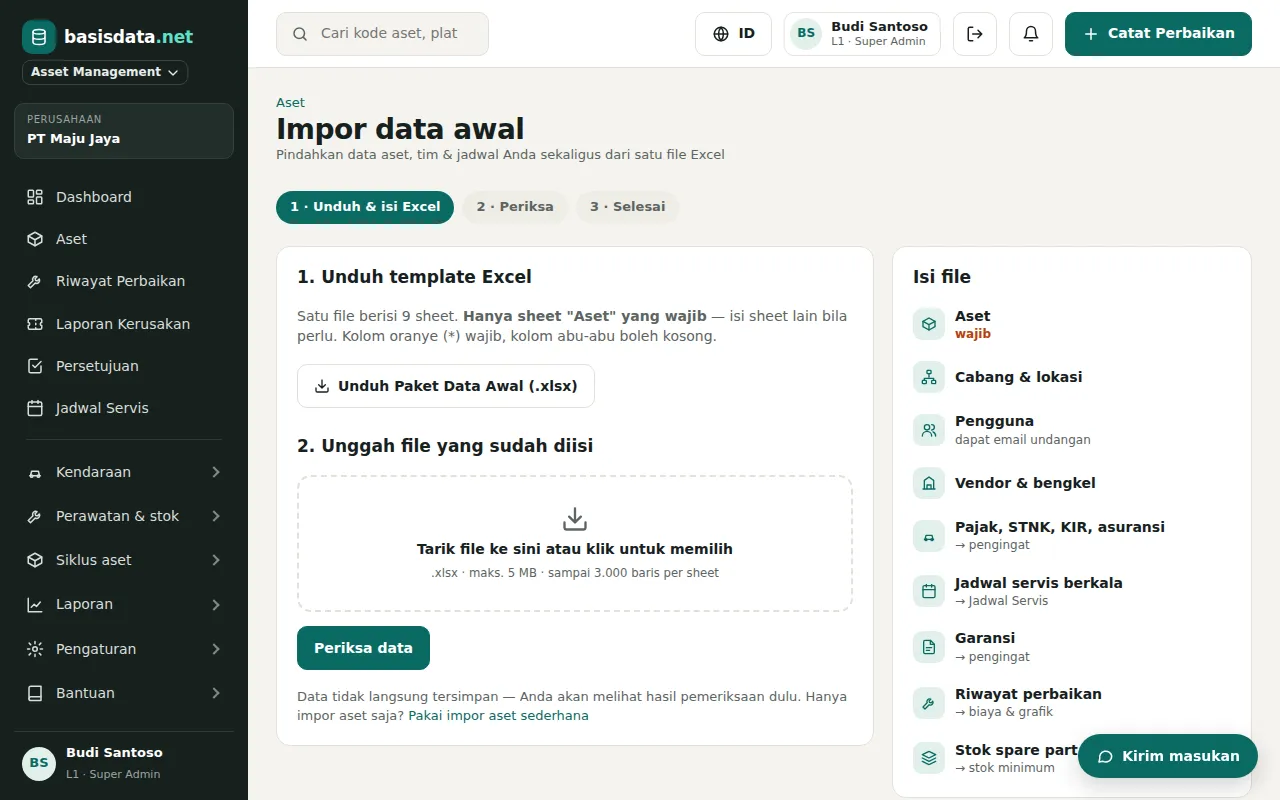Click the Cabang & lokasi hierarchy icon
Viewport: 1280px width, 800px height.
tap(929, 377)
